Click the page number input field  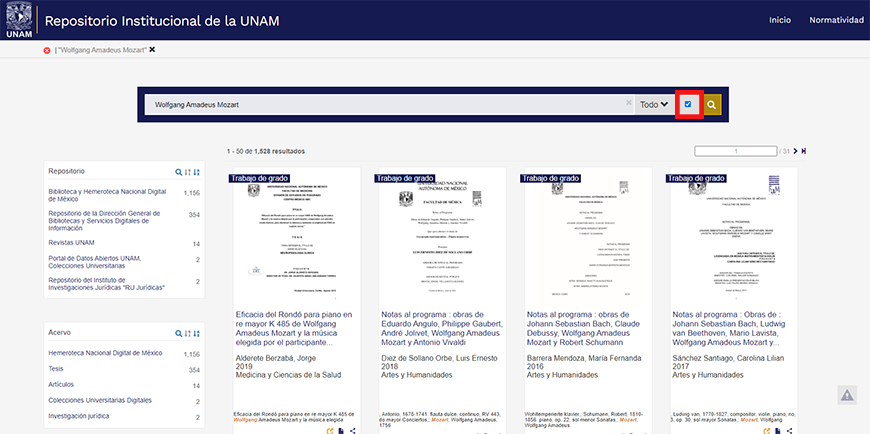(x=736, y=151)
